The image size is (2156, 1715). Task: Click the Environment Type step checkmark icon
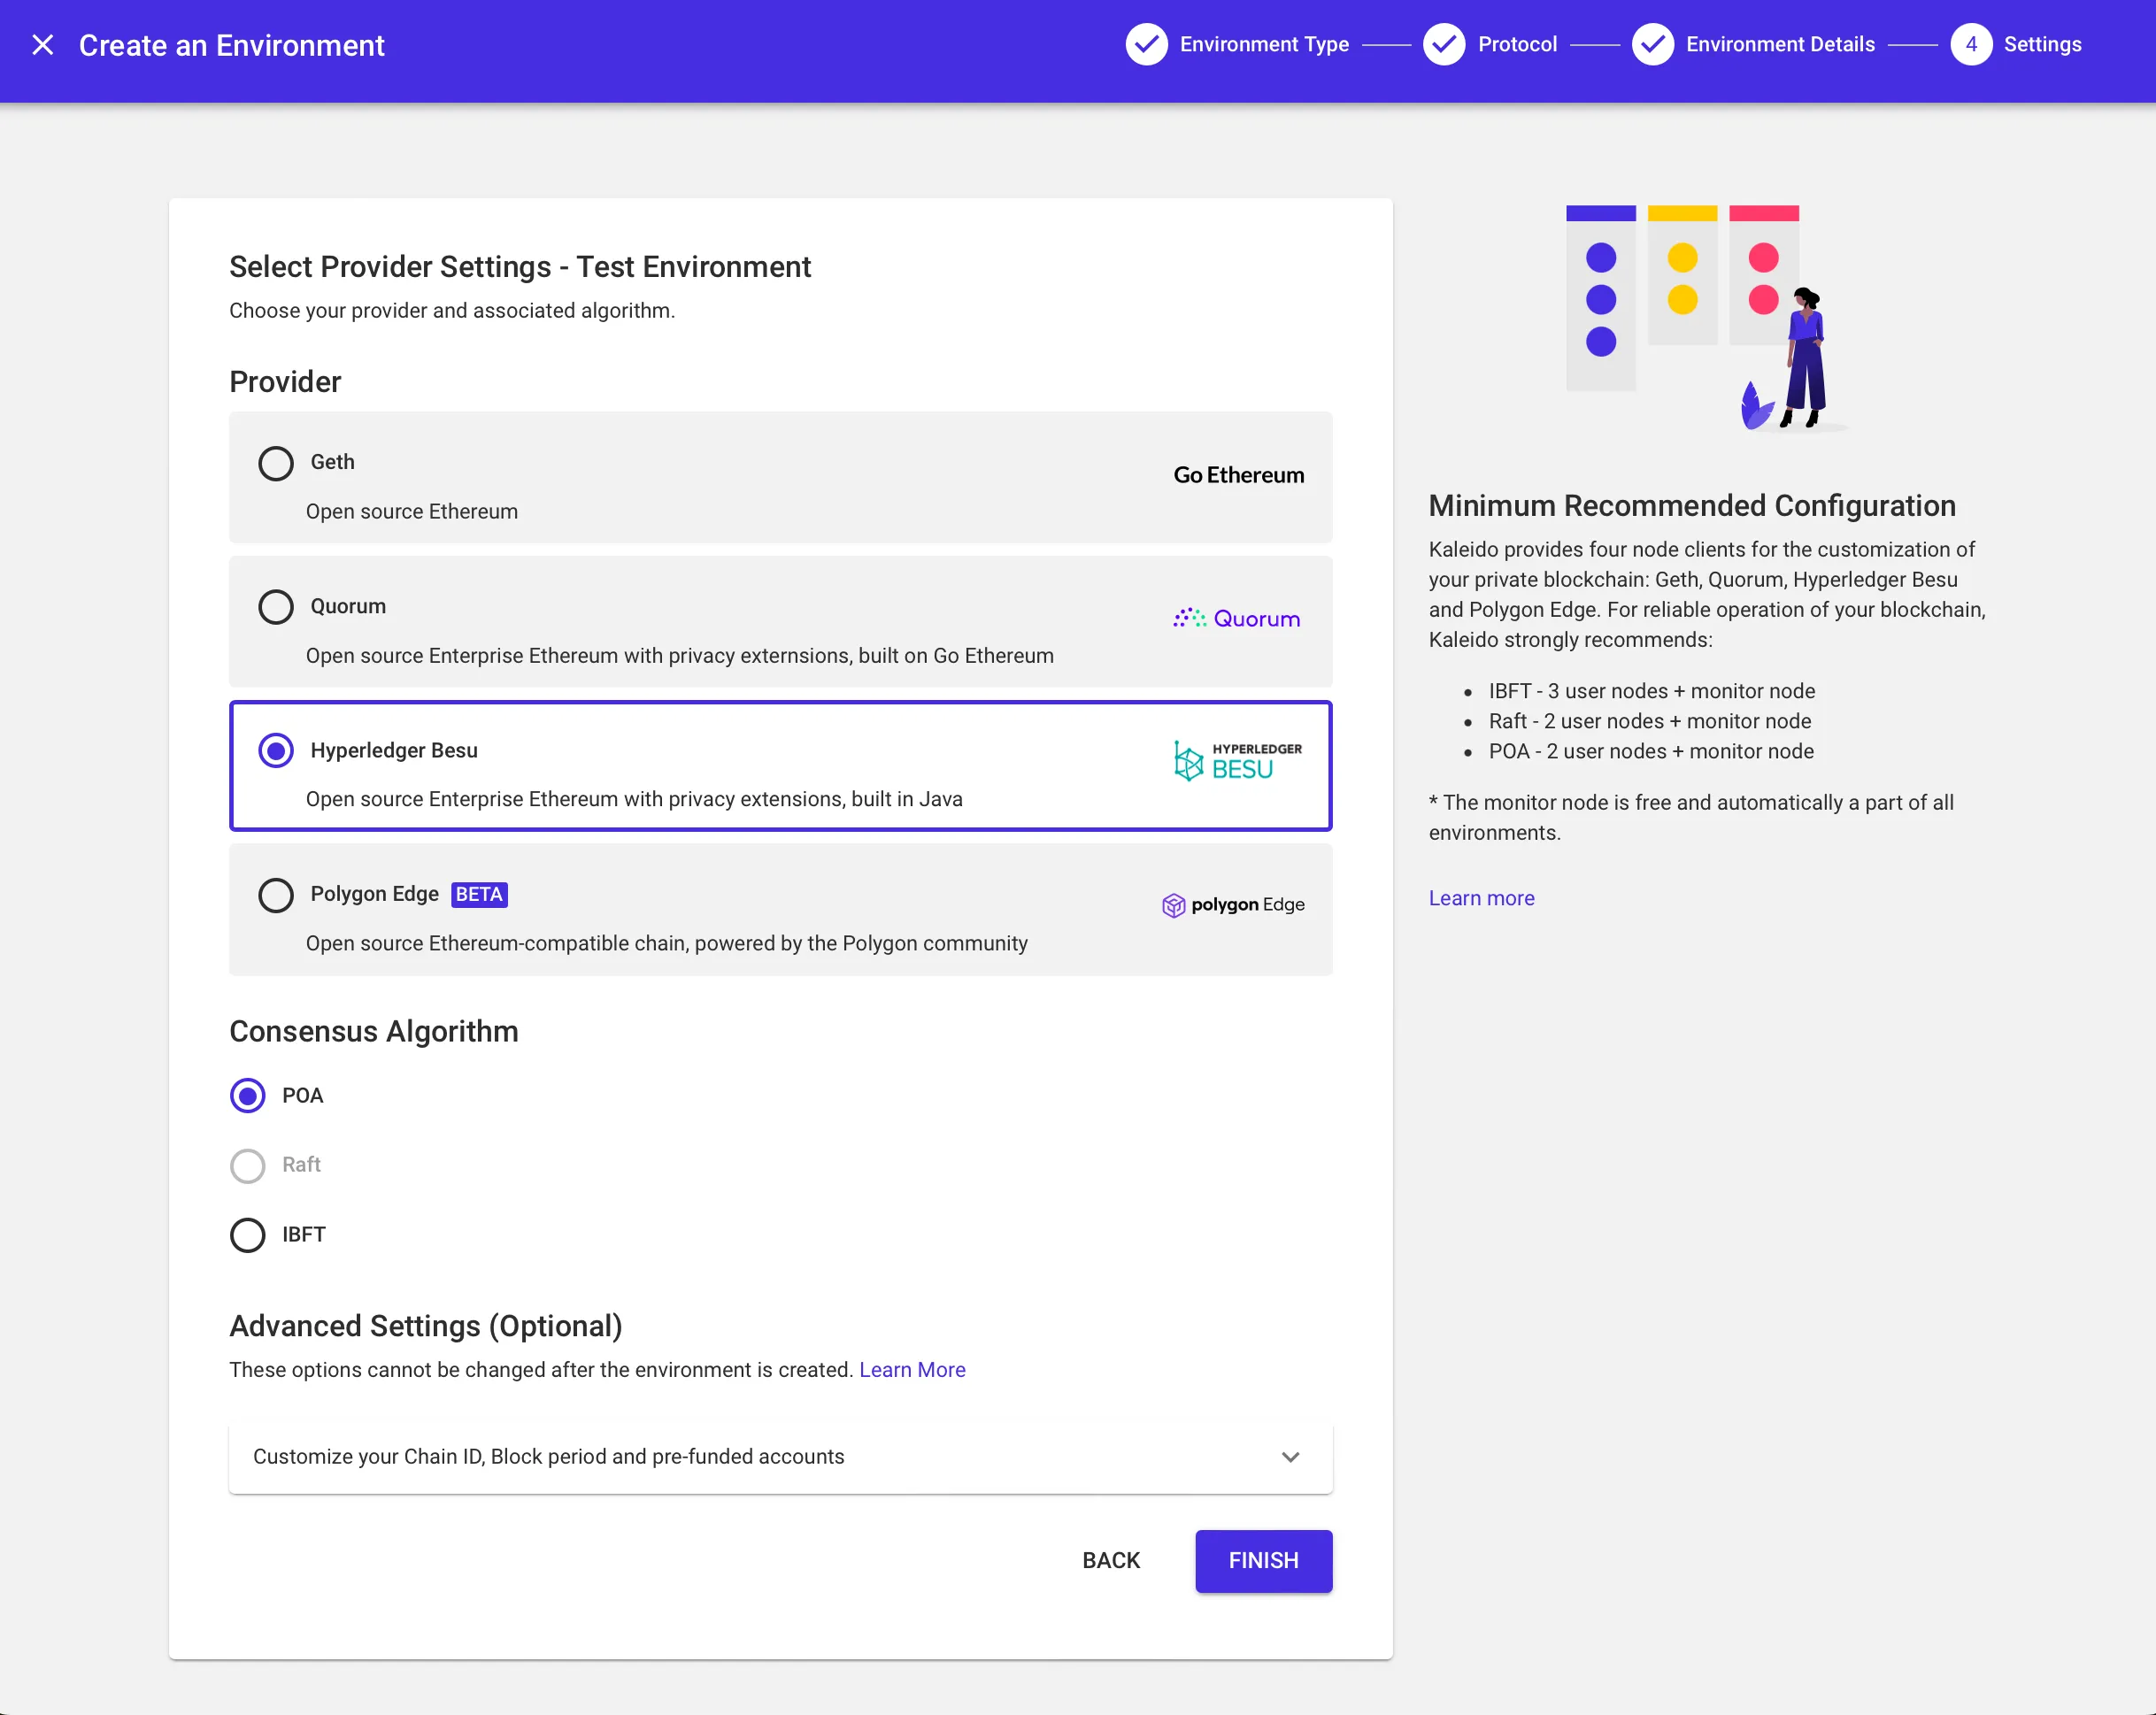[x=1146, y=45]
